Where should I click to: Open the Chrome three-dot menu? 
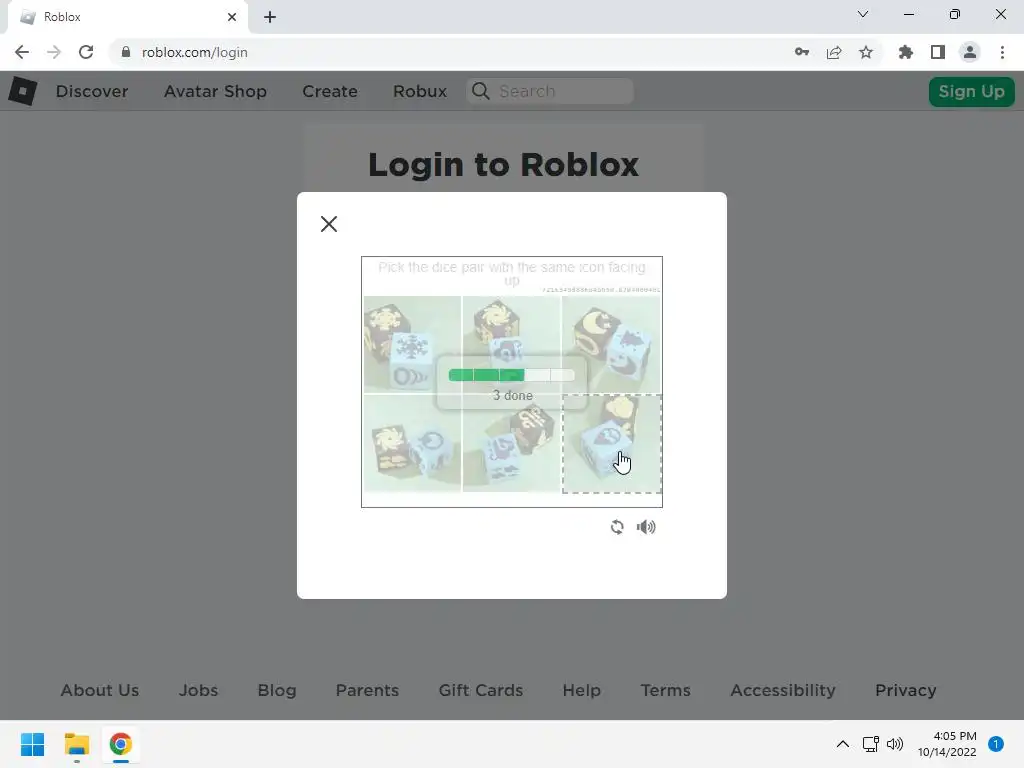point(1002,52)
